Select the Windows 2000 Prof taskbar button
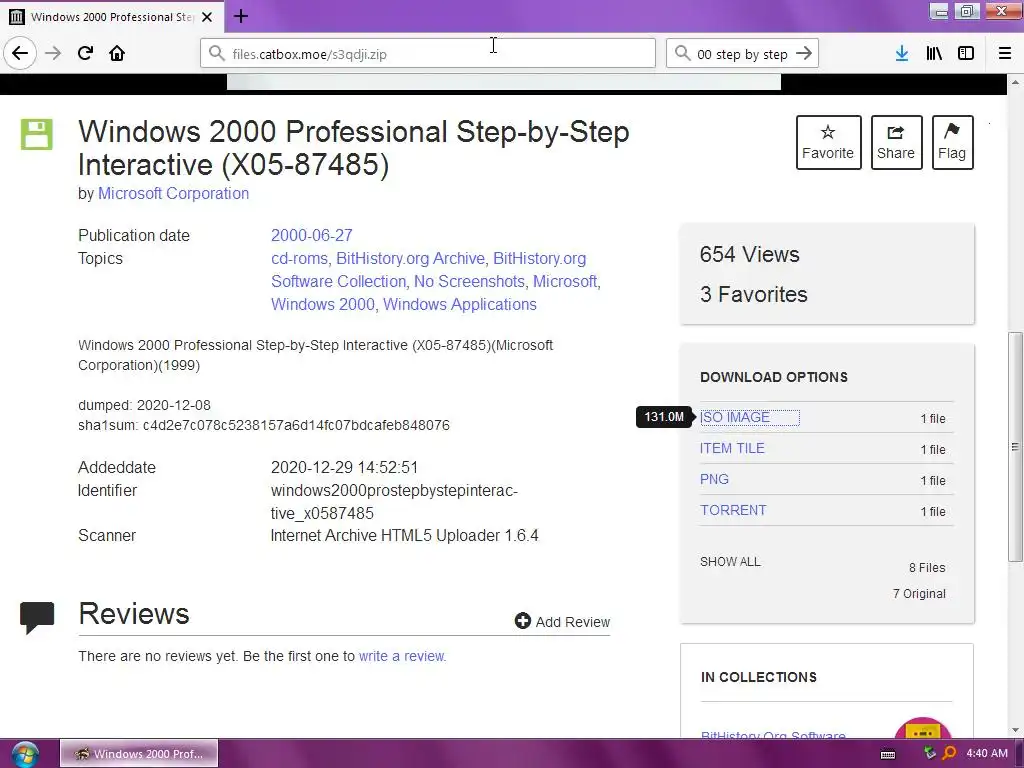 [139, 754]
